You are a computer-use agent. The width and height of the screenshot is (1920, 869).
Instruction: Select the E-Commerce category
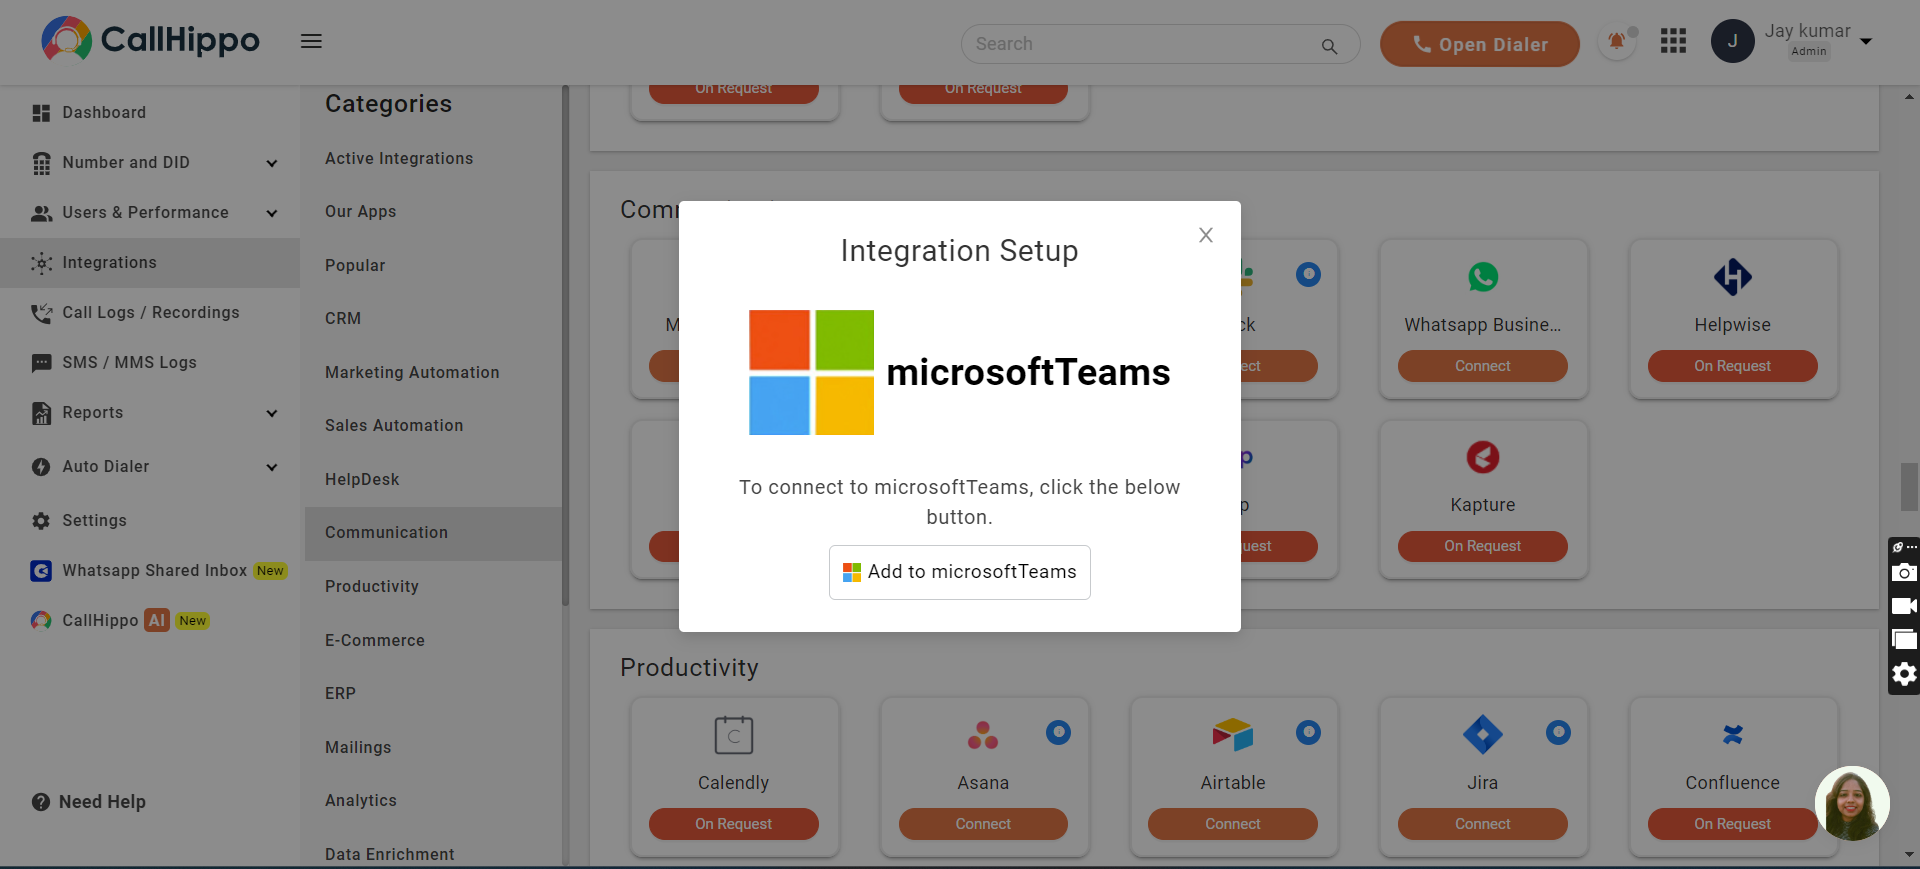pos(375,641)
